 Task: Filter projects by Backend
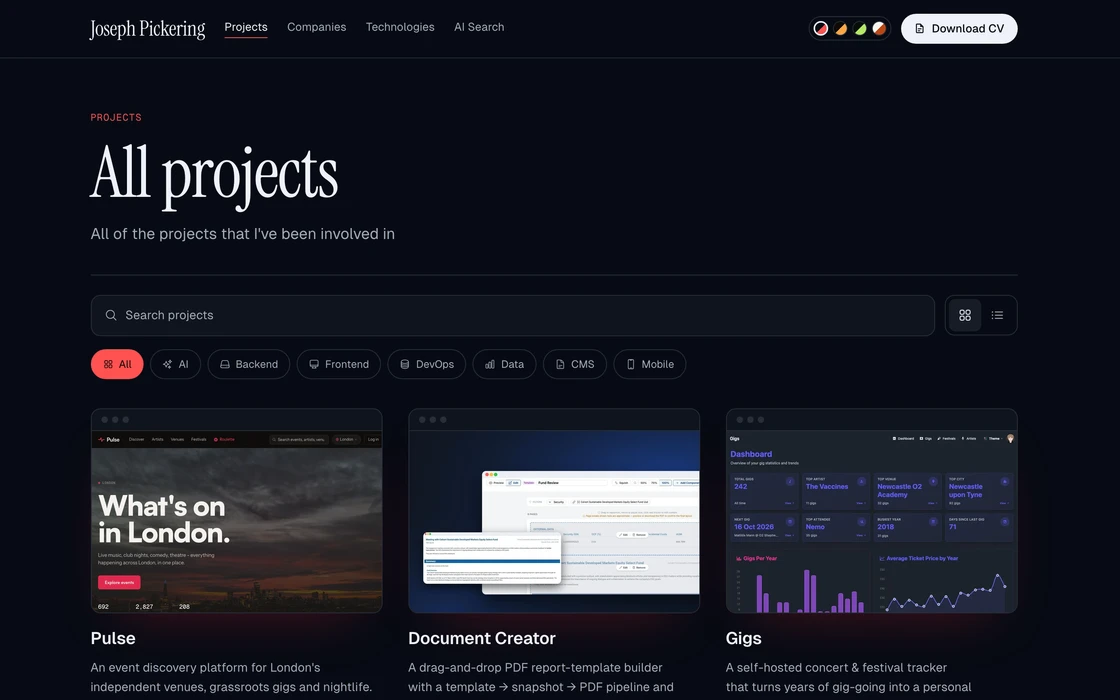pyautogui.click(x=249, y=364)
